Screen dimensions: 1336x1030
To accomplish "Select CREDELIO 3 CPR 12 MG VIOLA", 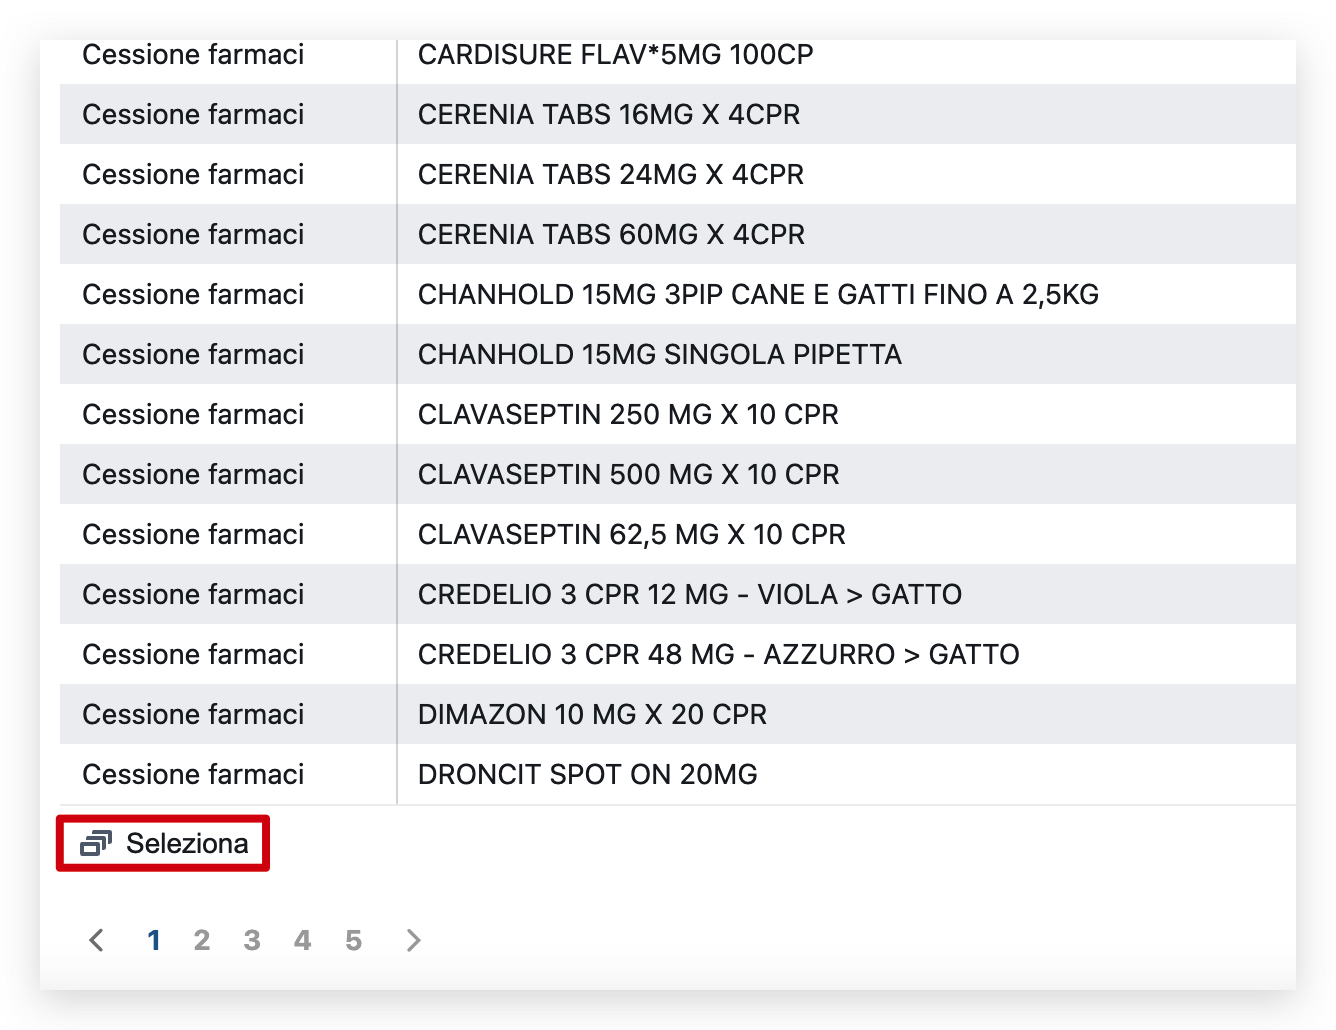I will click(689, 595).
